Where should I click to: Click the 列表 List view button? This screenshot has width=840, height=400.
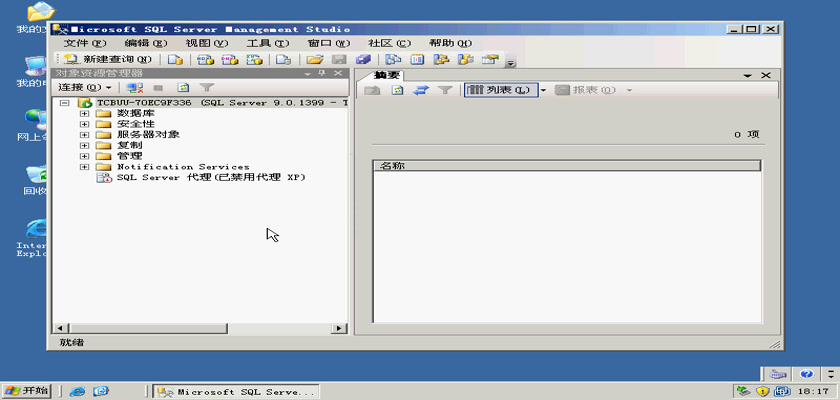coord(501,90)
